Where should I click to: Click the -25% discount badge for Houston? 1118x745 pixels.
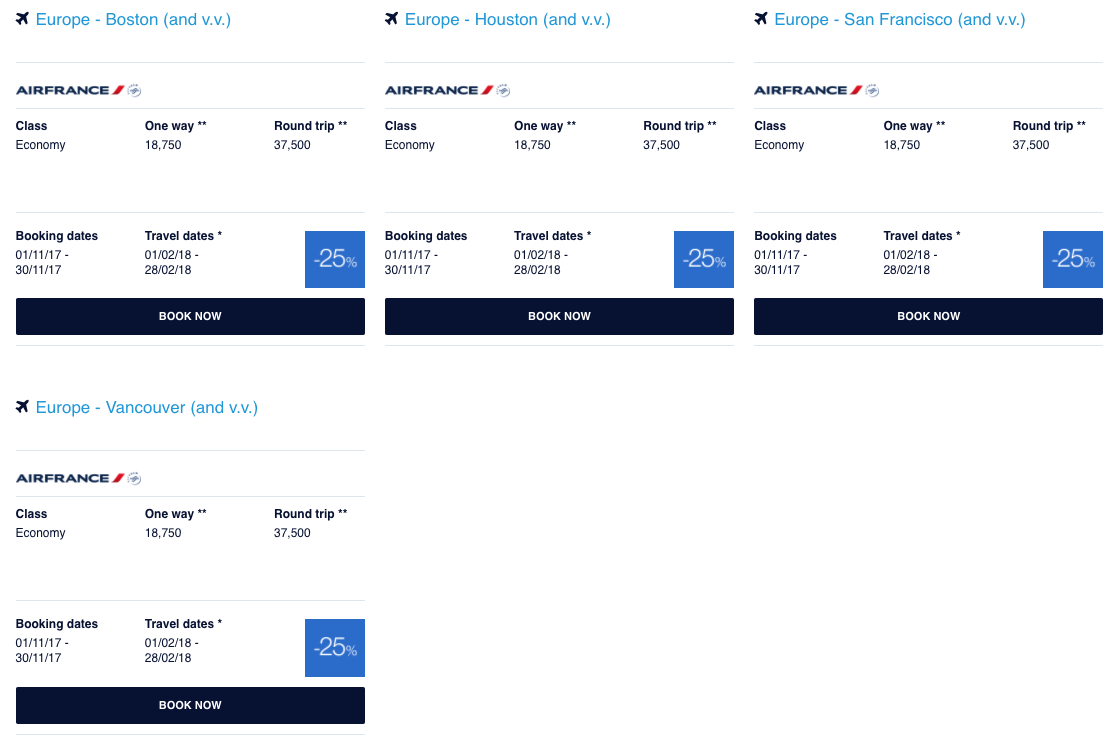coord(704,260)
